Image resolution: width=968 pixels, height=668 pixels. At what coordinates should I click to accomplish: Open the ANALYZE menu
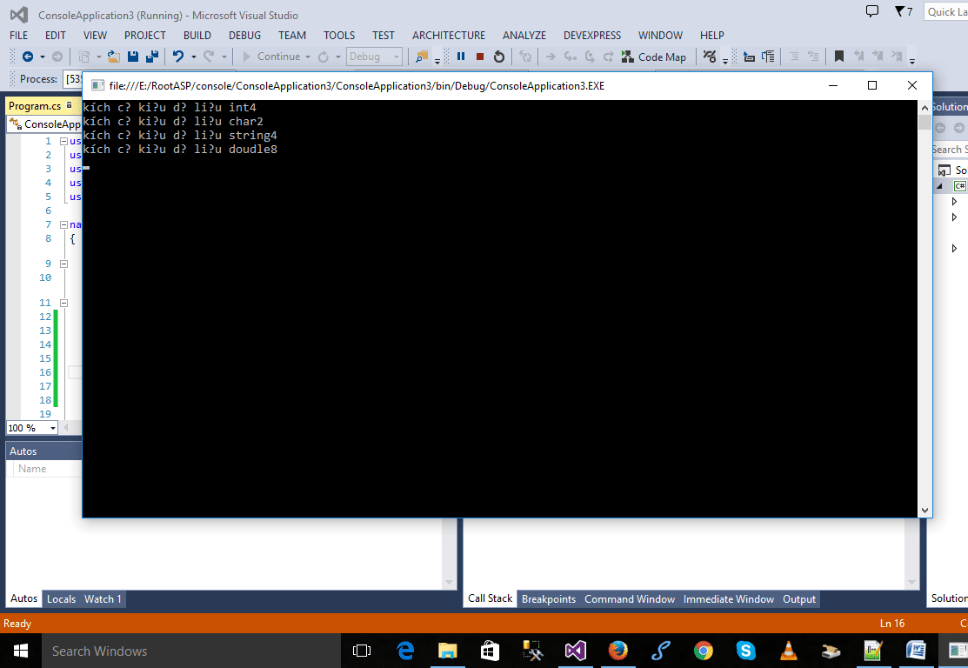tap(524, 35)
